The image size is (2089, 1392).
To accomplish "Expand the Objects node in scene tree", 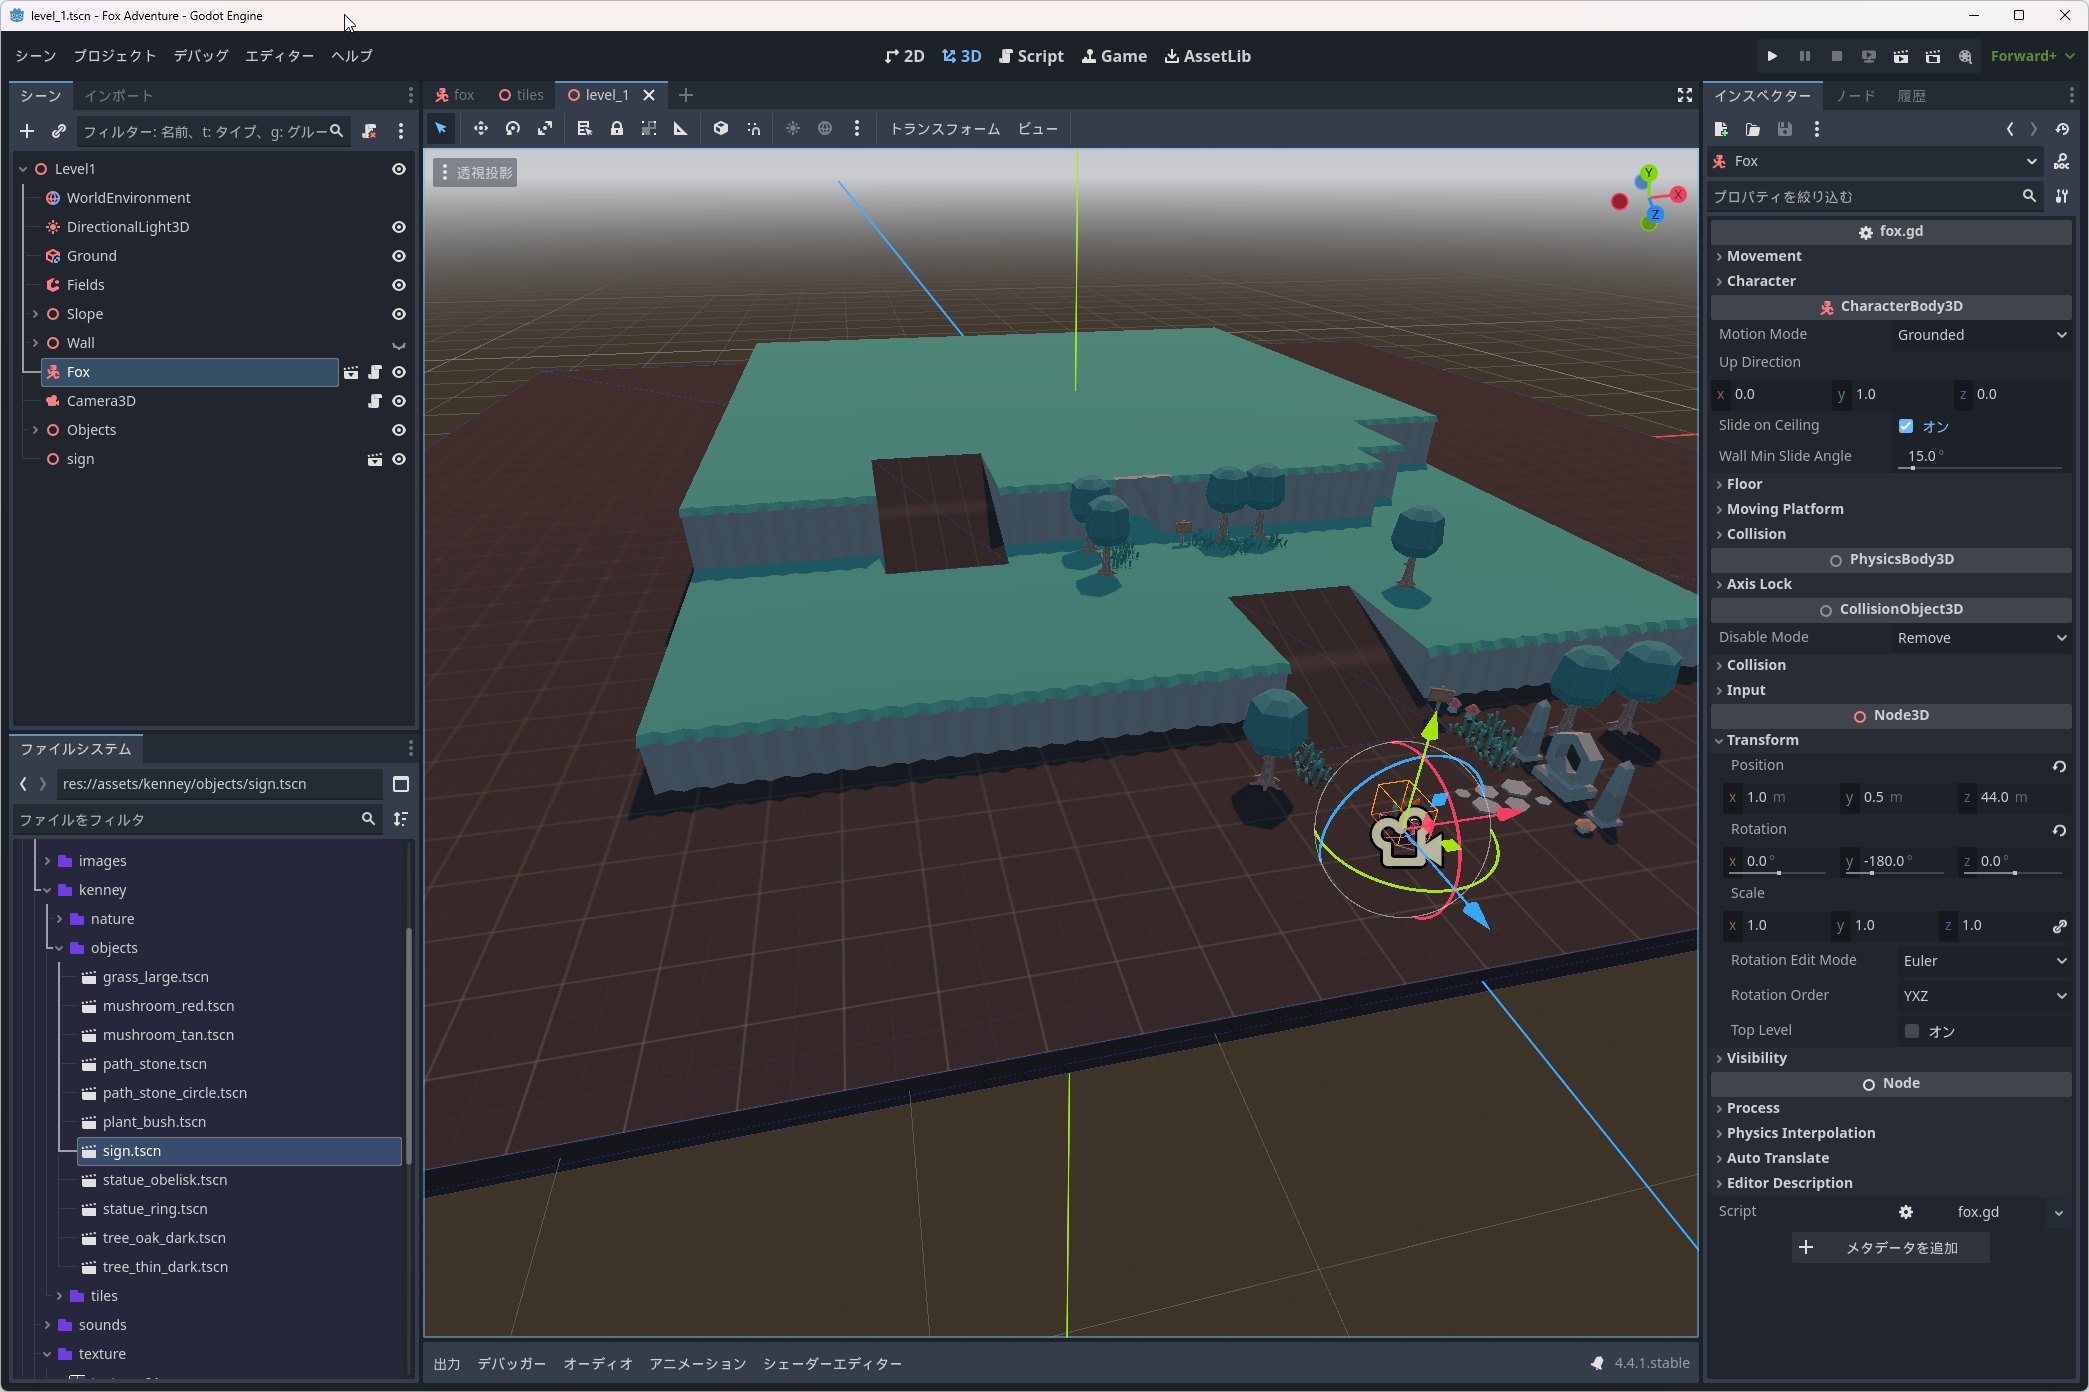I will coord(36,430).
